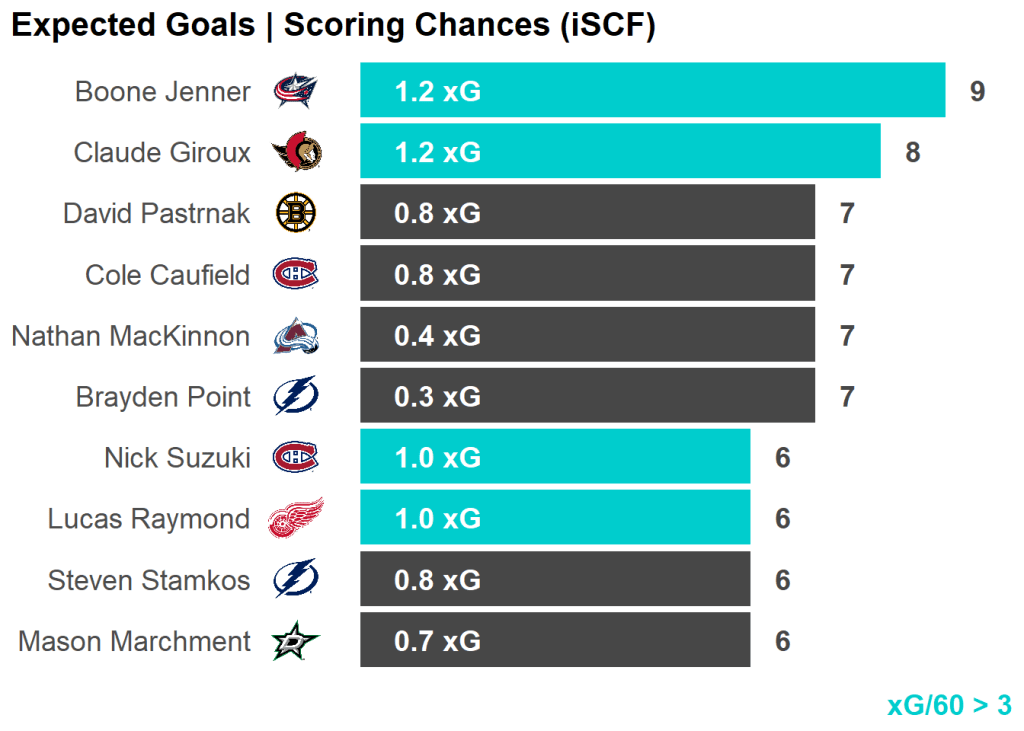Select David Pastrnak's gray bar
Image resolution: width=1024 pixels, height=731 pixels.
(x=587, y=213)
